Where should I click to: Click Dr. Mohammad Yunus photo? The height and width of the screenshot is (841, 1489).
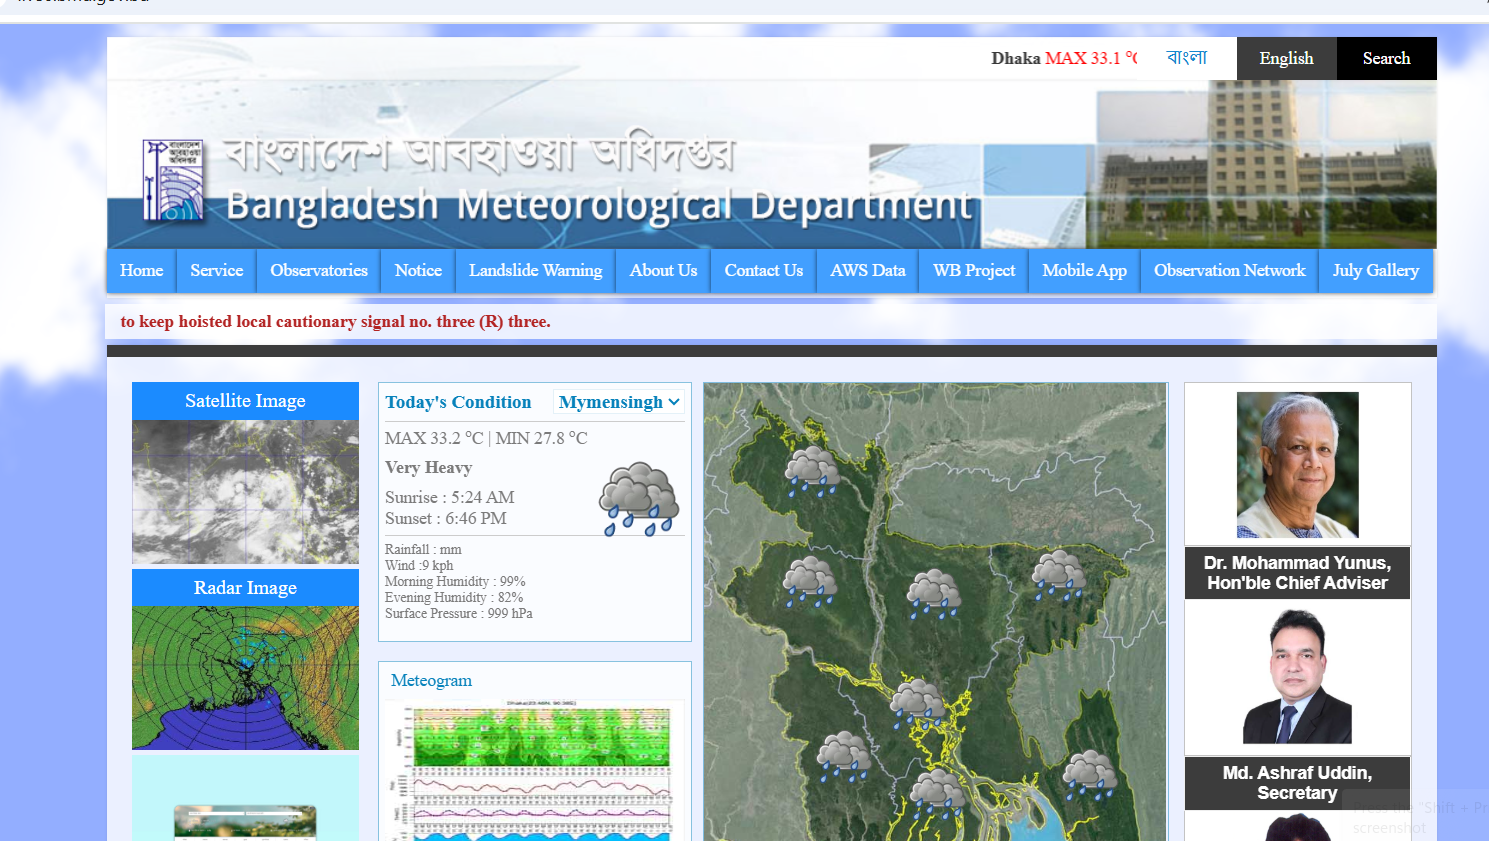tap(1297, 464)
